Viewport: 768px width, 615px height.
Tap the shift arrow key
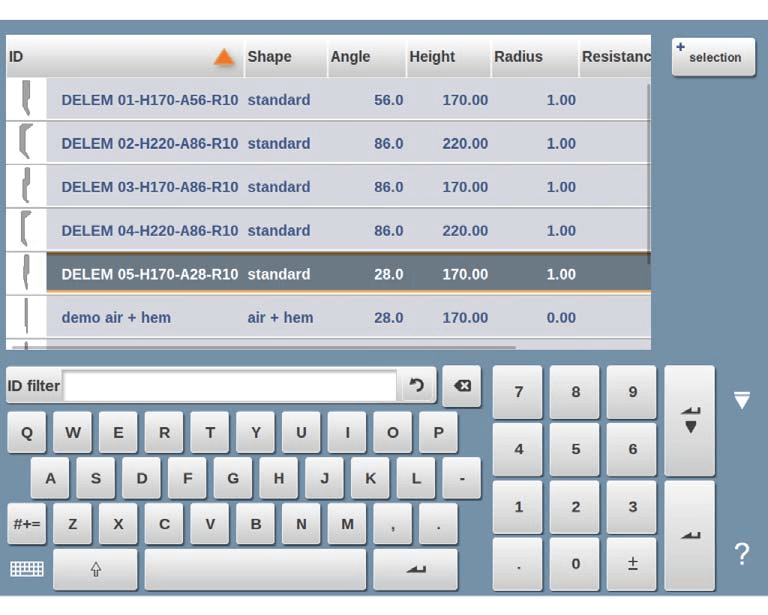coord(96,569)
